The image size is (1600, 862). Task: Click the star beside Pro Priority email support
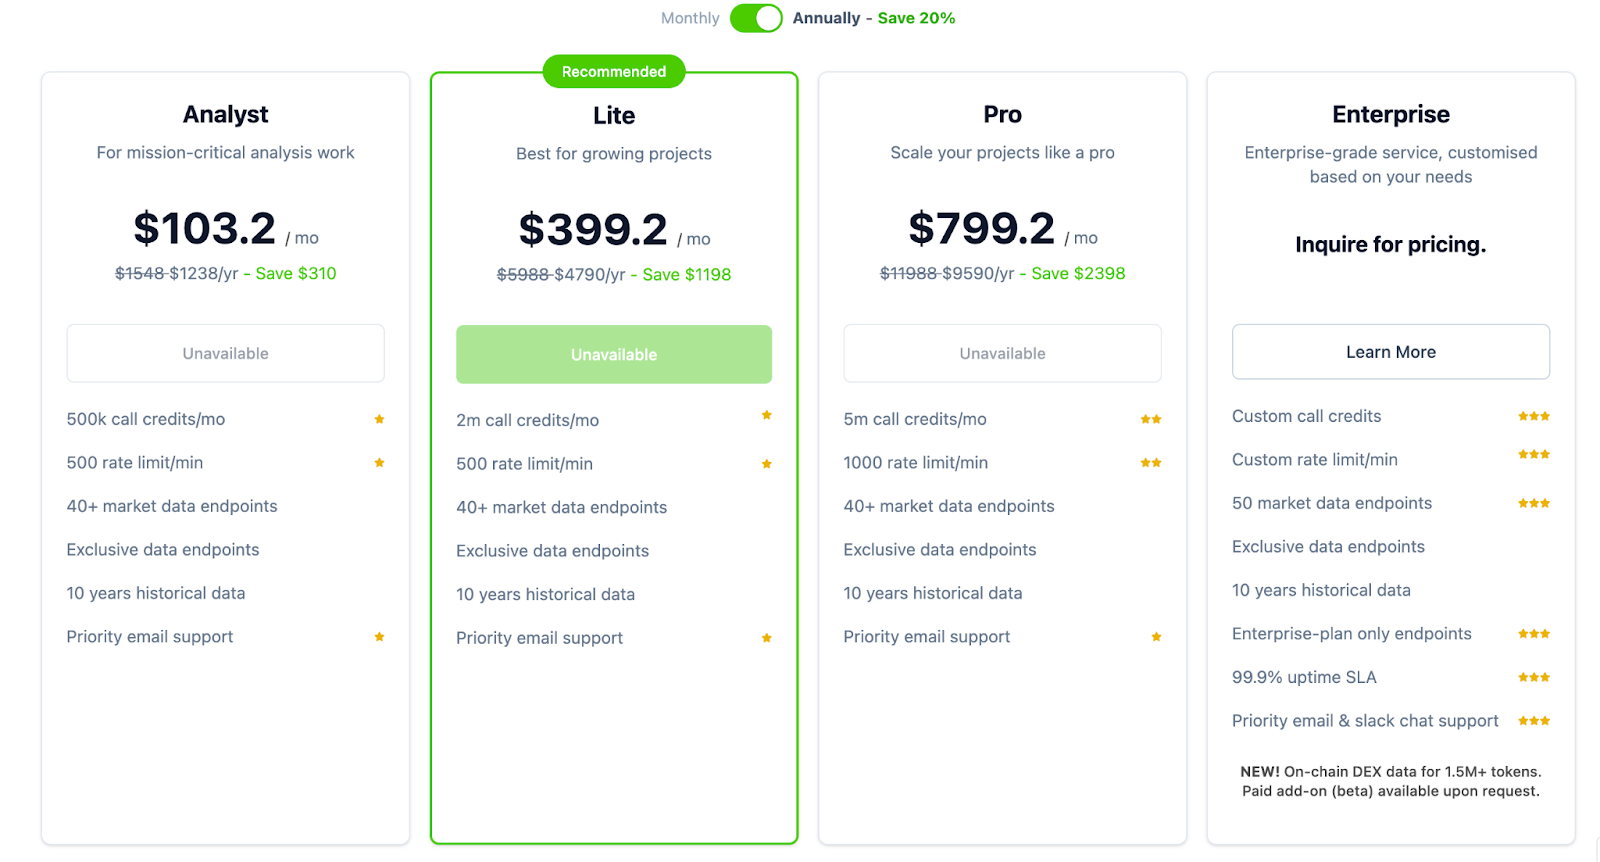pyautogui.click(x=1156, y=637)
